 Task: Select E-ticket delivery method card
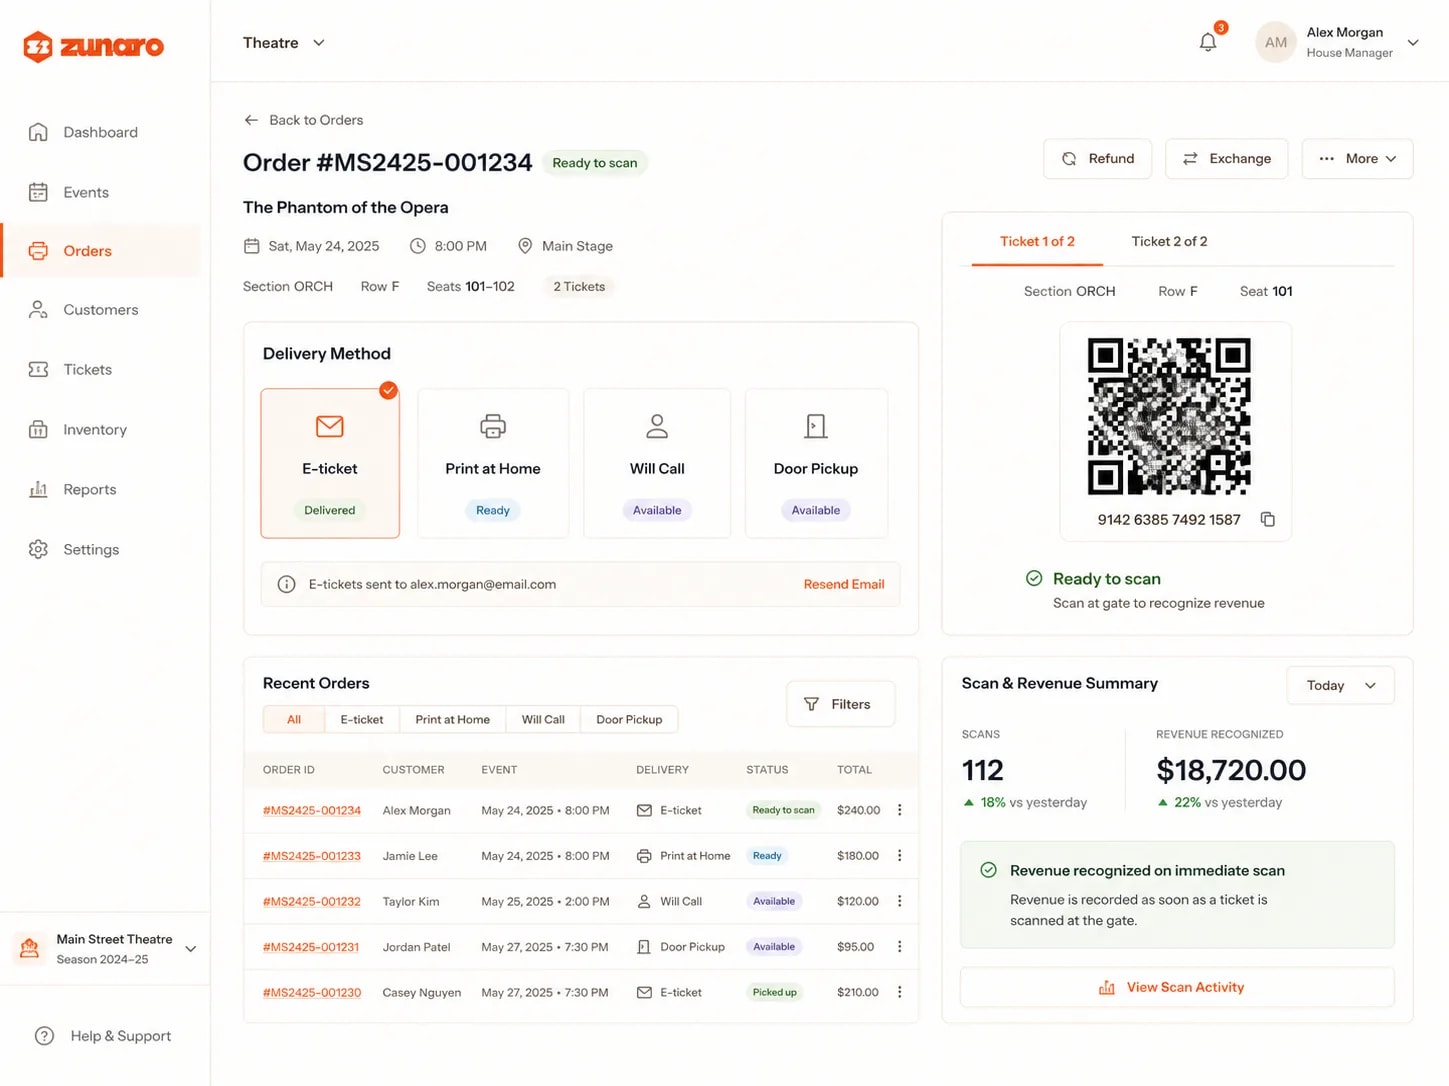point(330,463)
